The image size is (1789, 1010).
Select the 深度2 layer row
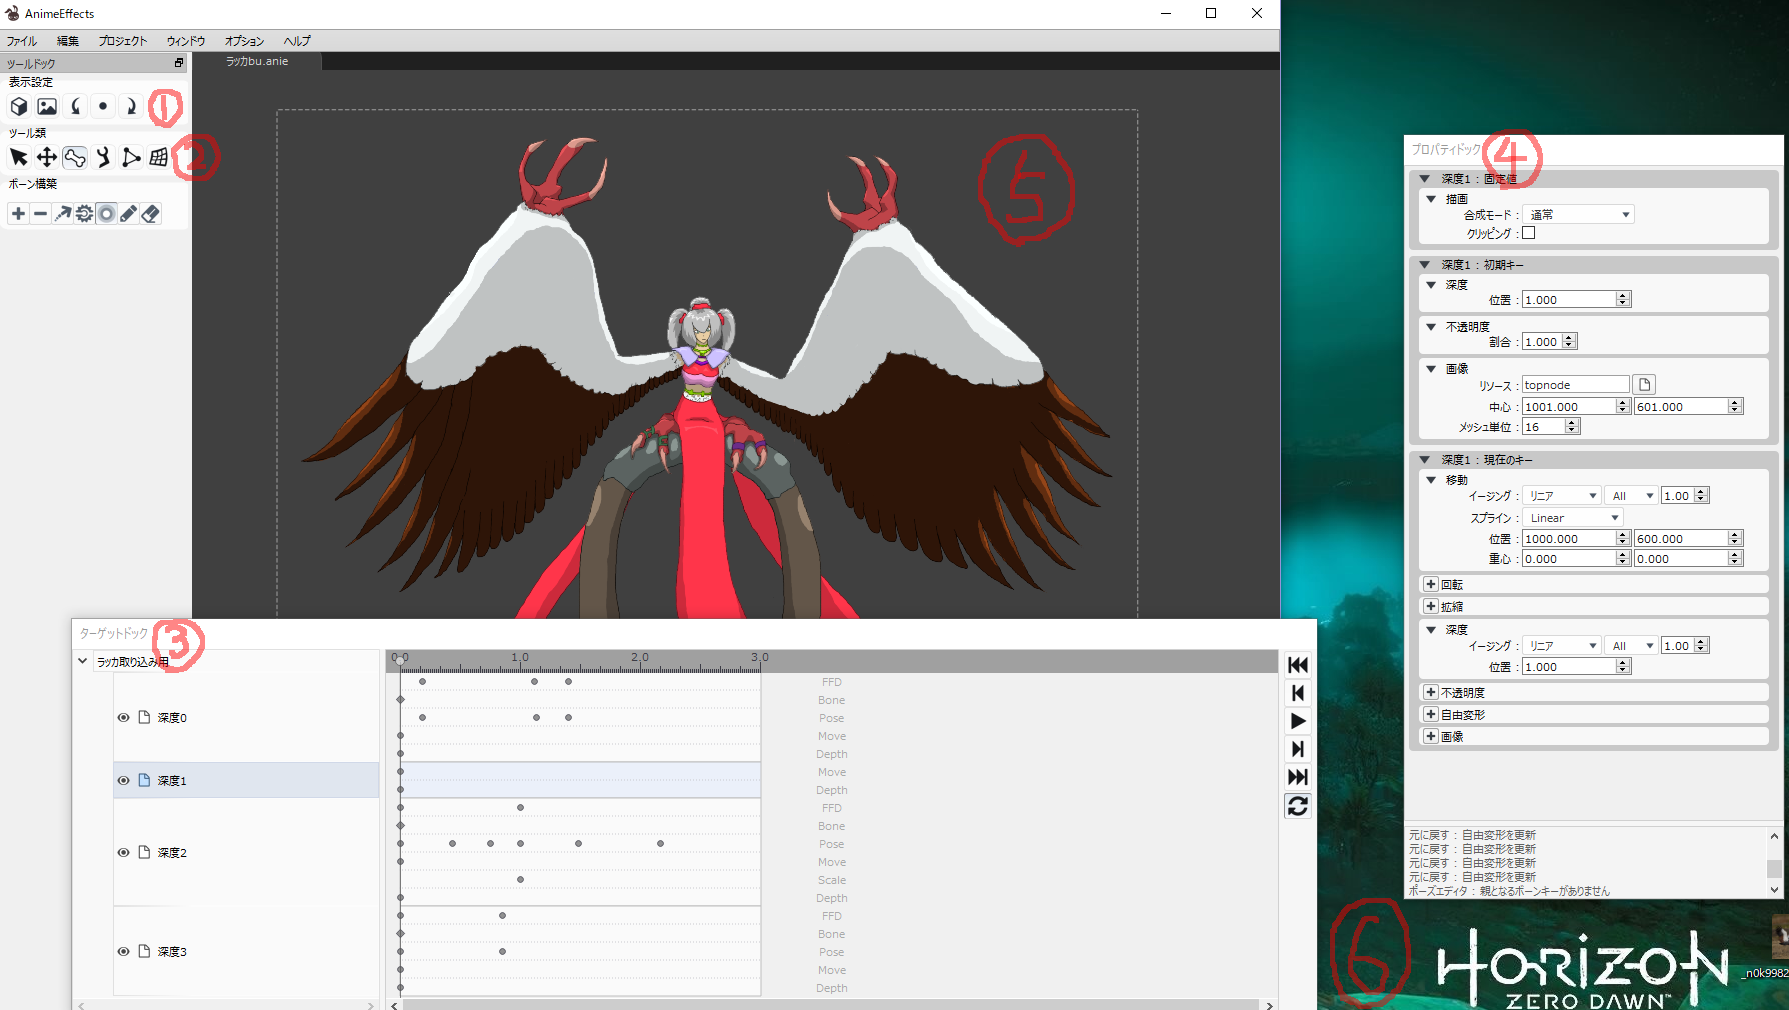(246, 853)
